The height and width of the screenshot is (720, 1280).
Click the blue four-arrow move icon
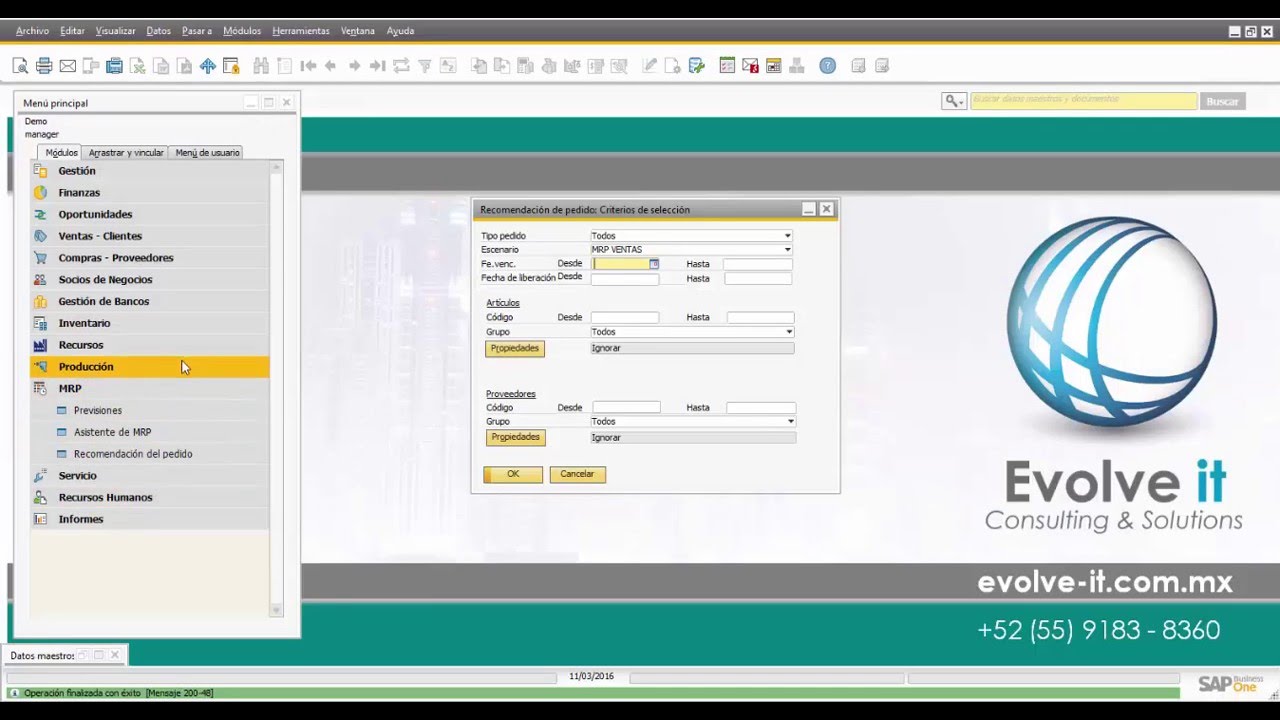tap(207, 66)
